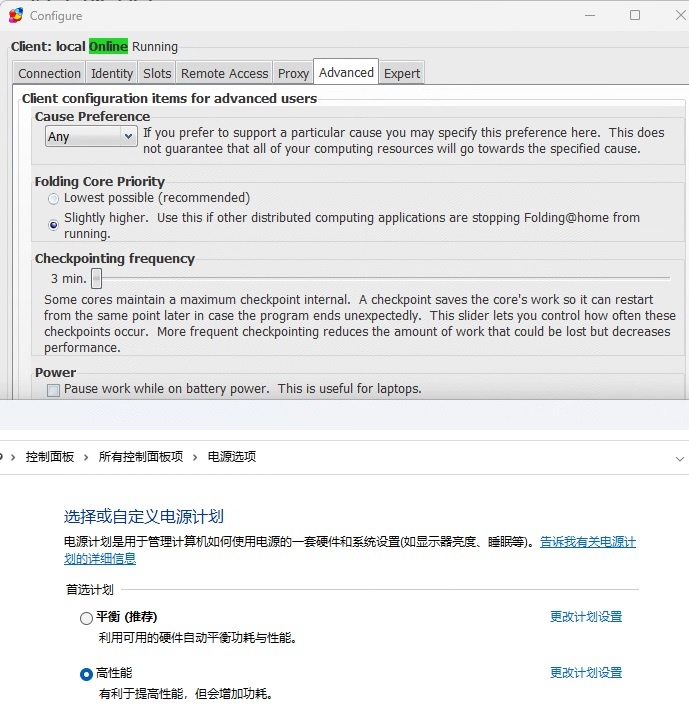Click the green Online status label
The width and height of the screenshot is (689, 707).
108,46
